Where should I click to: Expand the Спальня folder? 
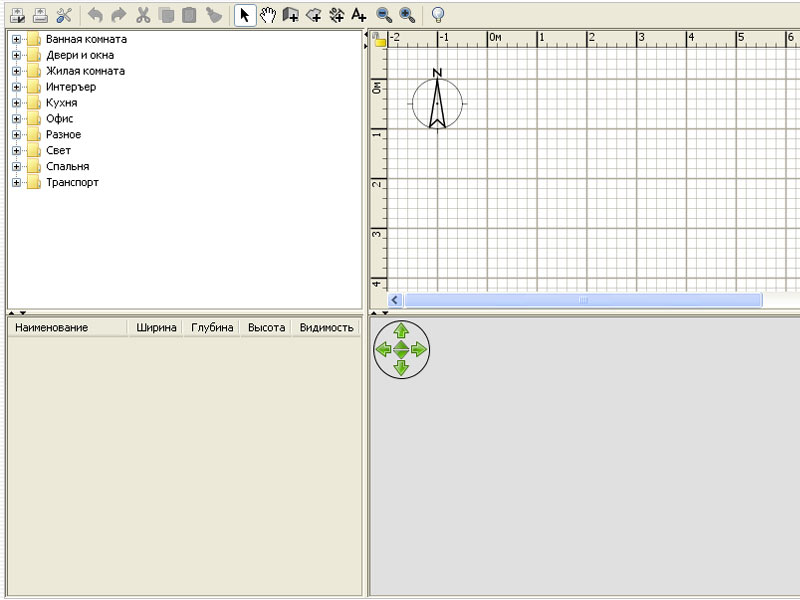point(16,166)
